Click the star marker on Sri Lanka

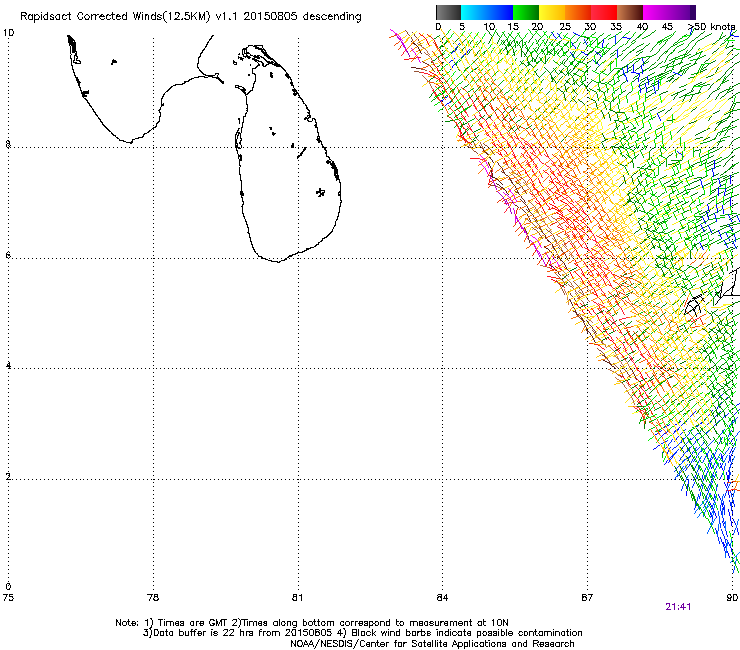tap(321, 192)
